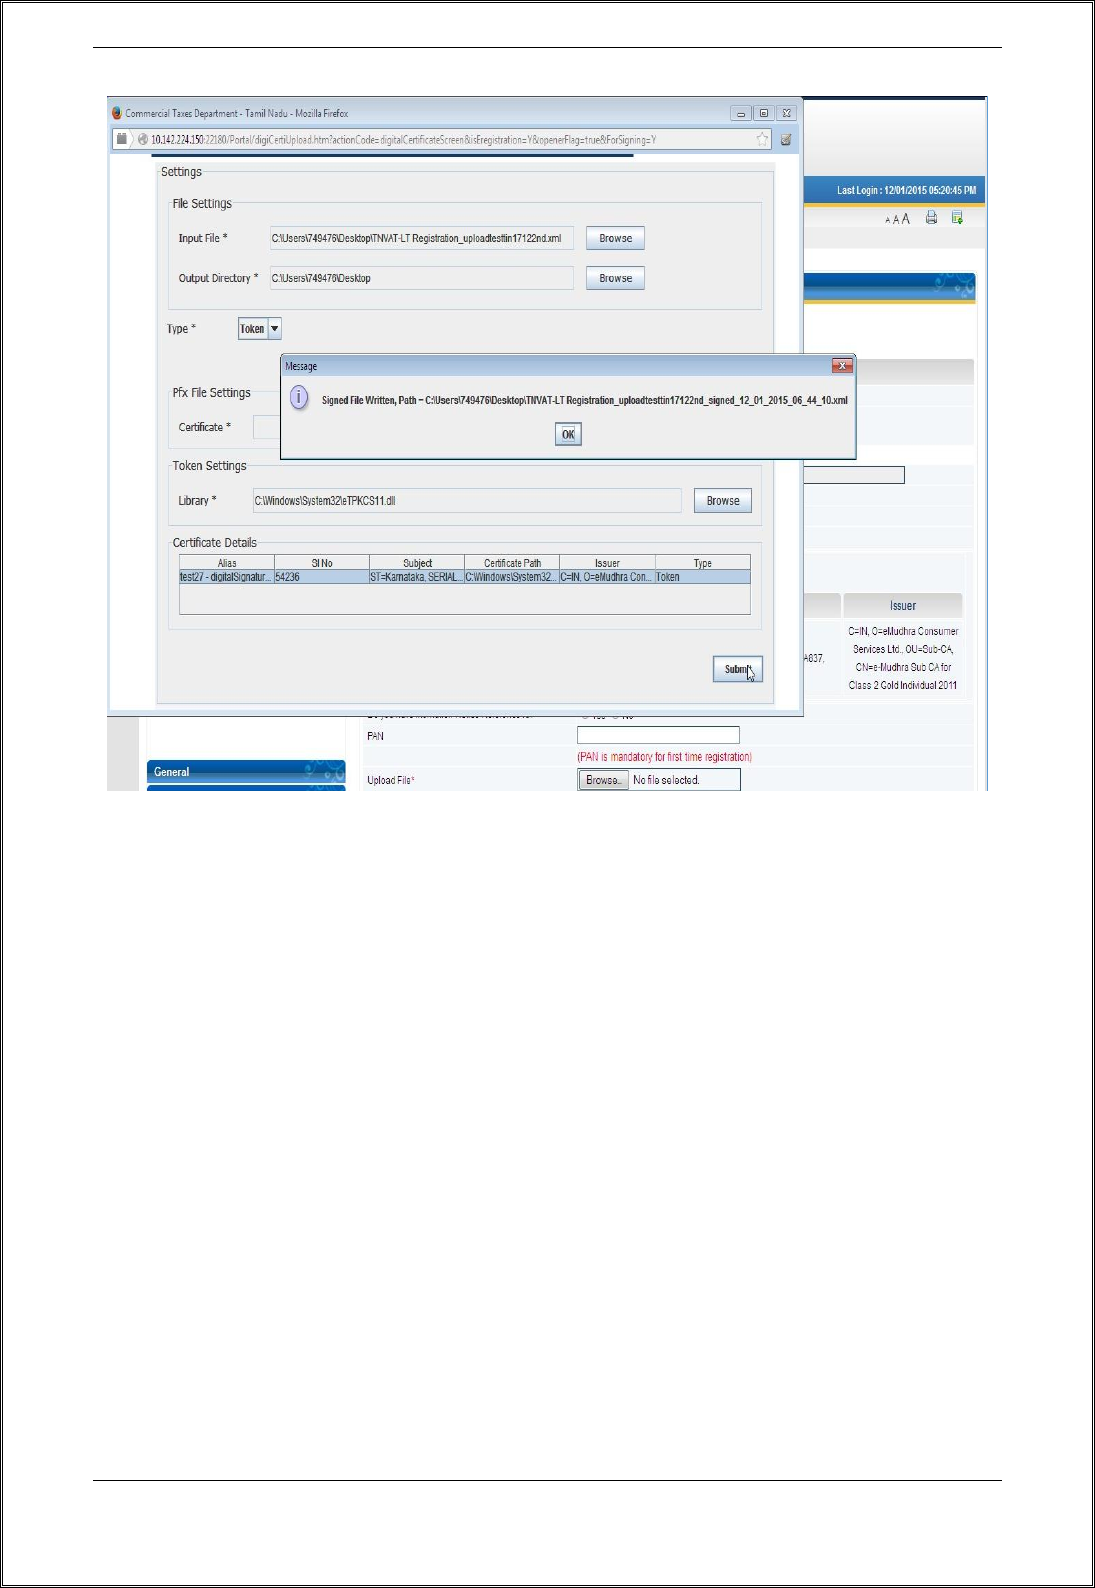The width and height of the screenshot is (1095, 1588).
Task: Click the Alias column header
Action: (227, 563)
